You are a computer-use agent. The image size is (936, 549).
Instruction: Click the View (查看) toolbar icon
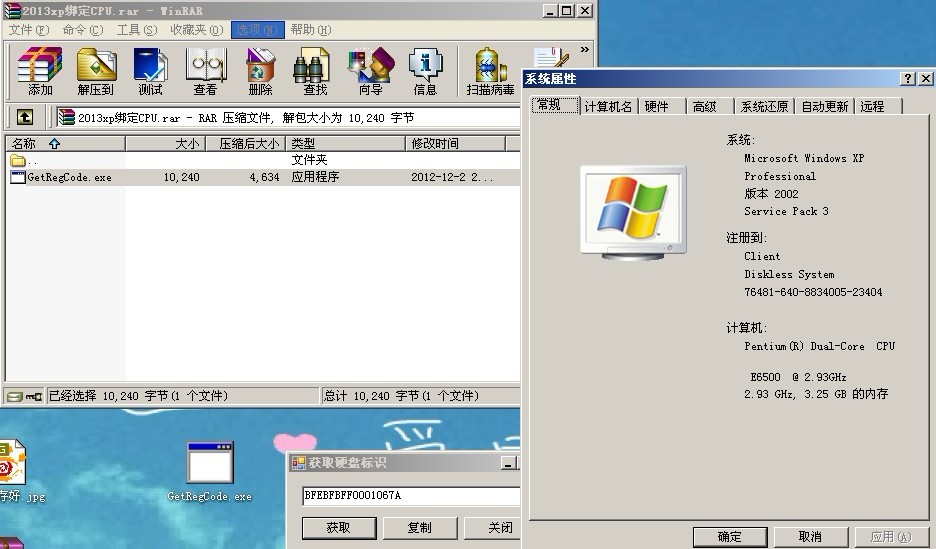coord(205,72)
